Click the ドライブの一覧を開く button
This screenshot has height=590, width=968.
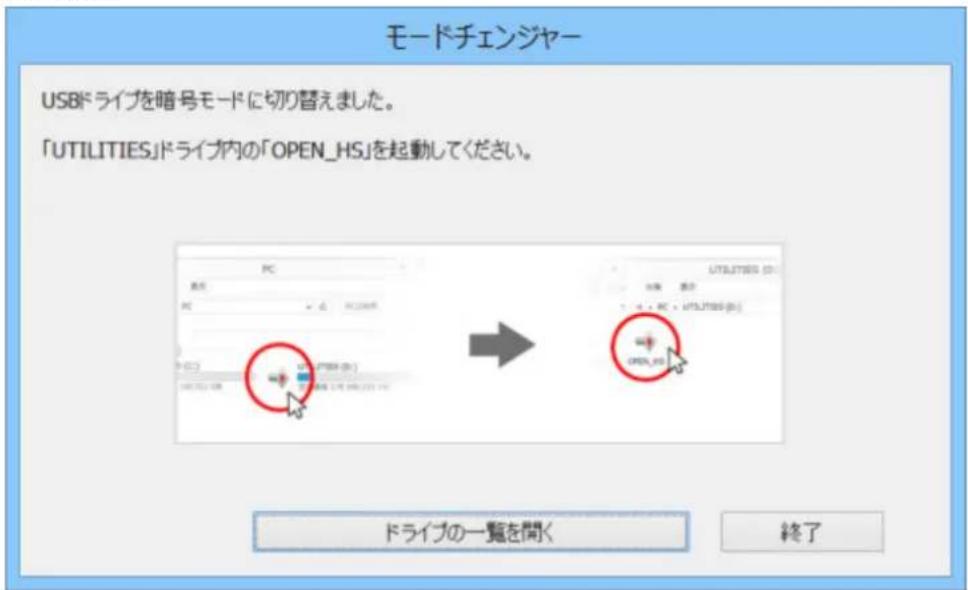470,531
